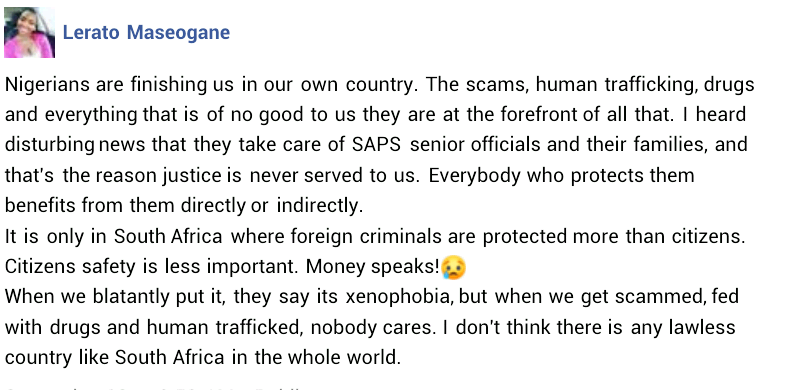
Task: Click the phrase 'Money speaks!' in the post
Action: click(373, 267)
